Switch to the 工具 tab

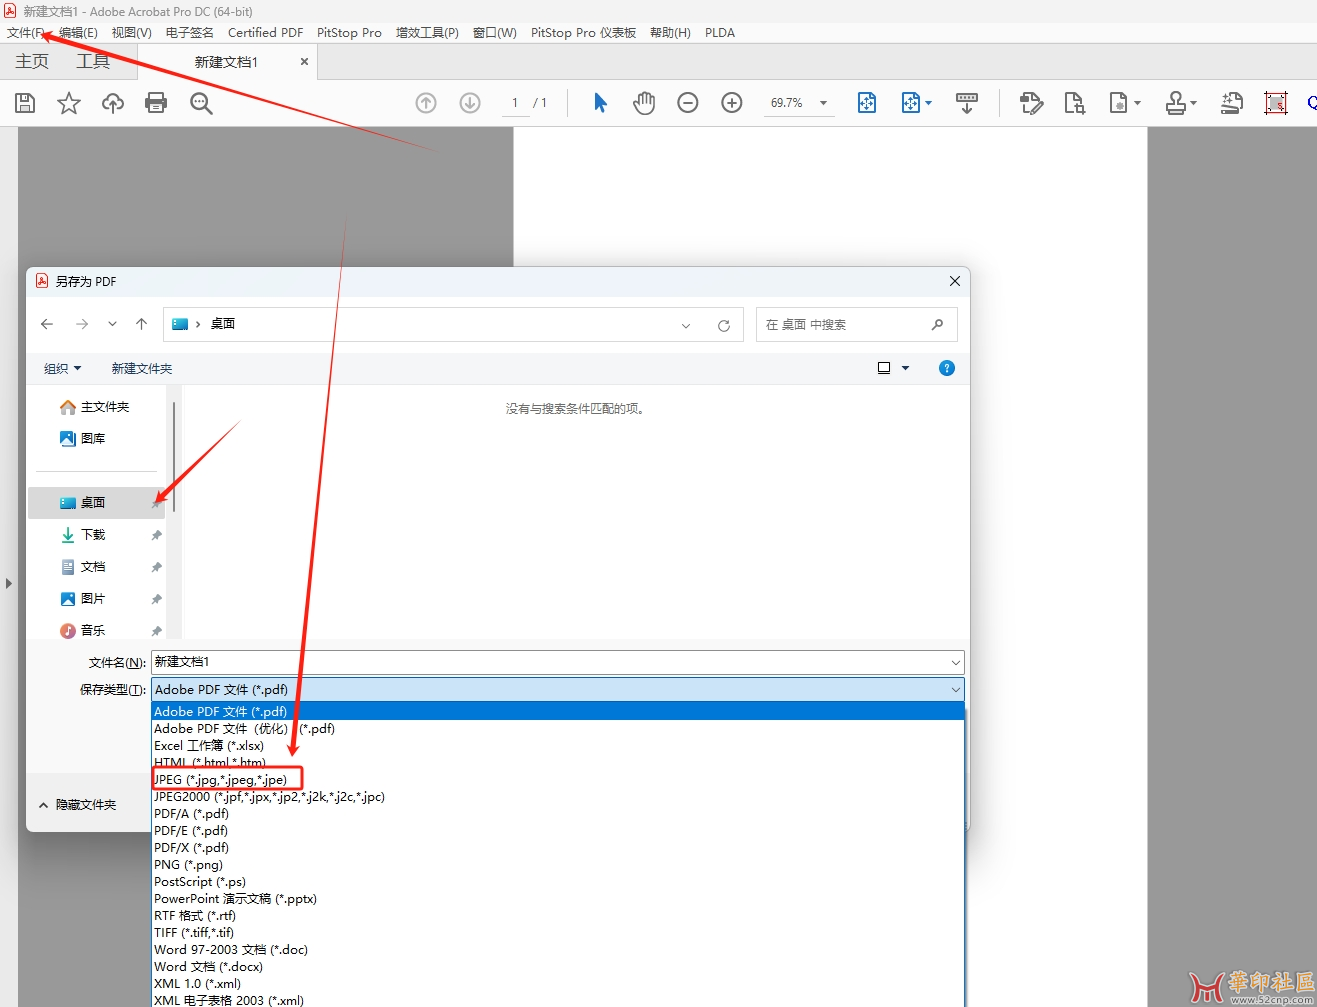(93, 62)
